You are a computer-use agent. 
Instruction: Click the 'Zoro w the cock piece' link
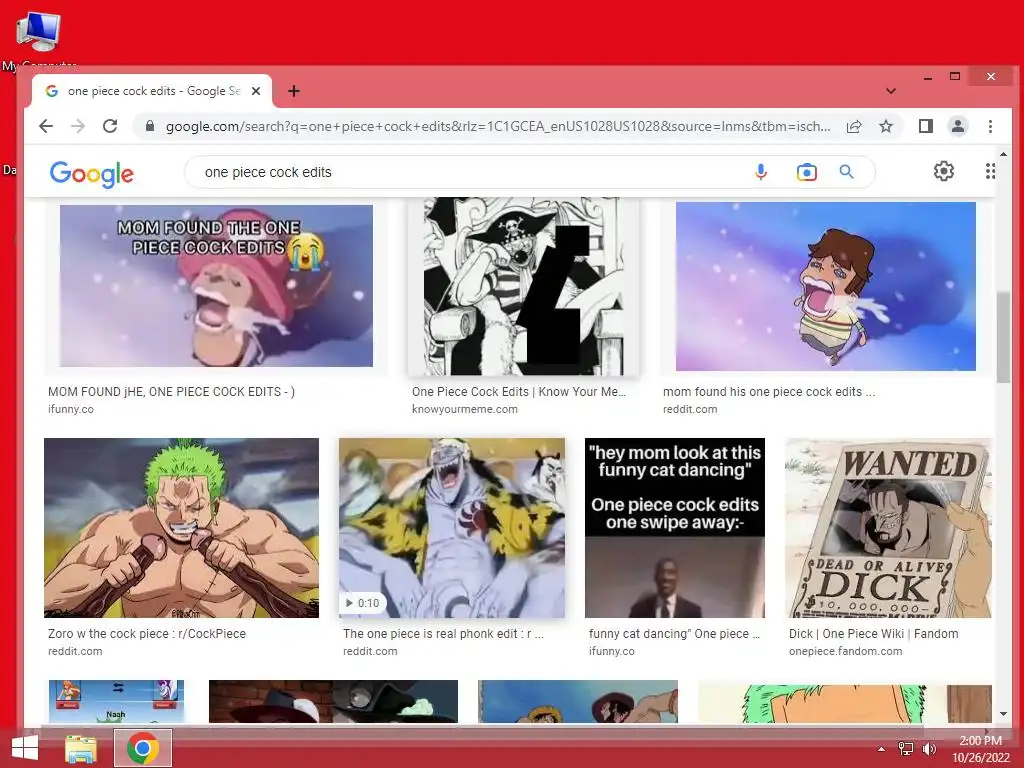coord(147,633)
